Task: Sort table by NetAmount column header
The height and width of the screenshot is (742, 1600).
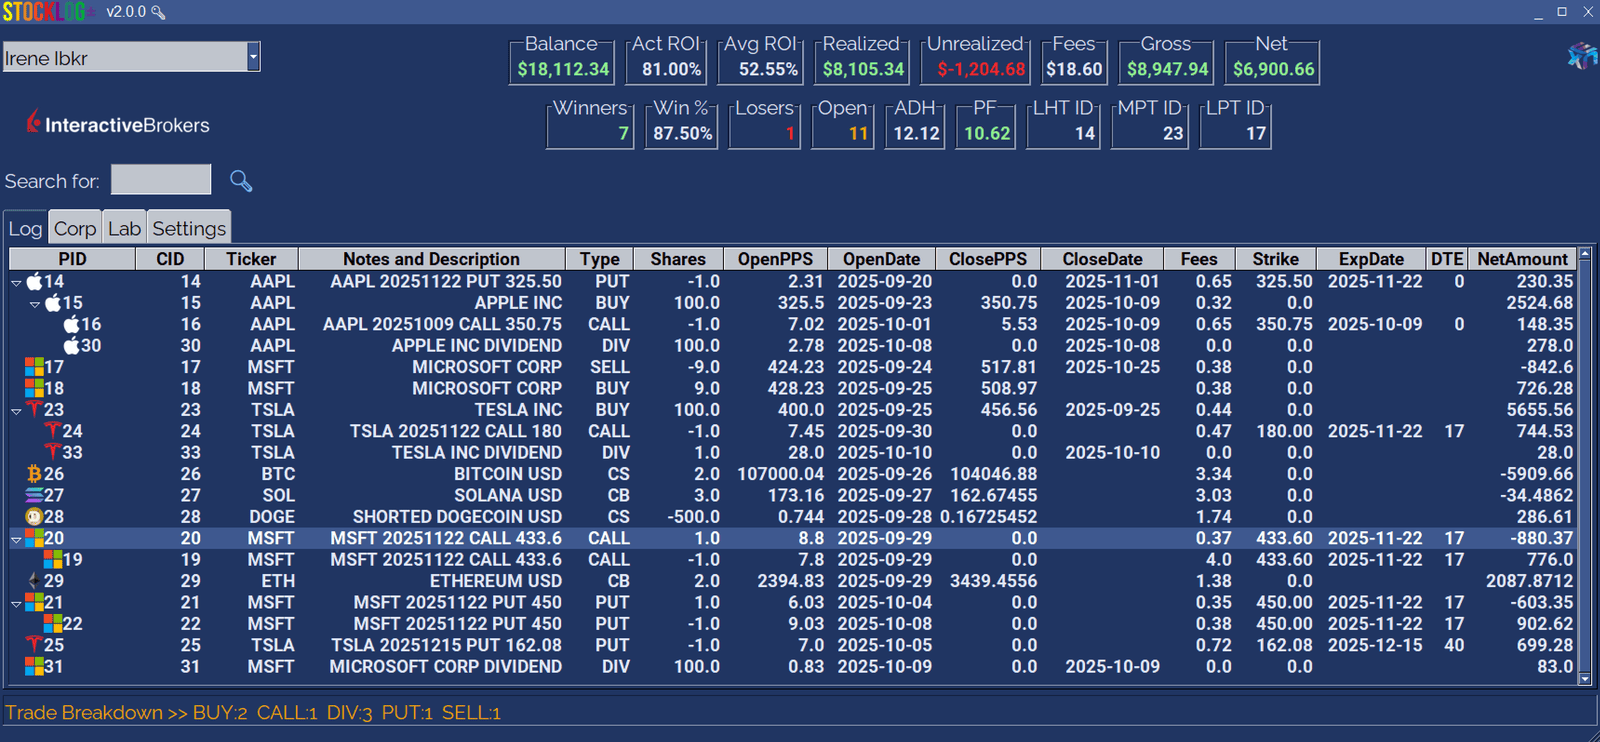Action: click(1522, 259)
